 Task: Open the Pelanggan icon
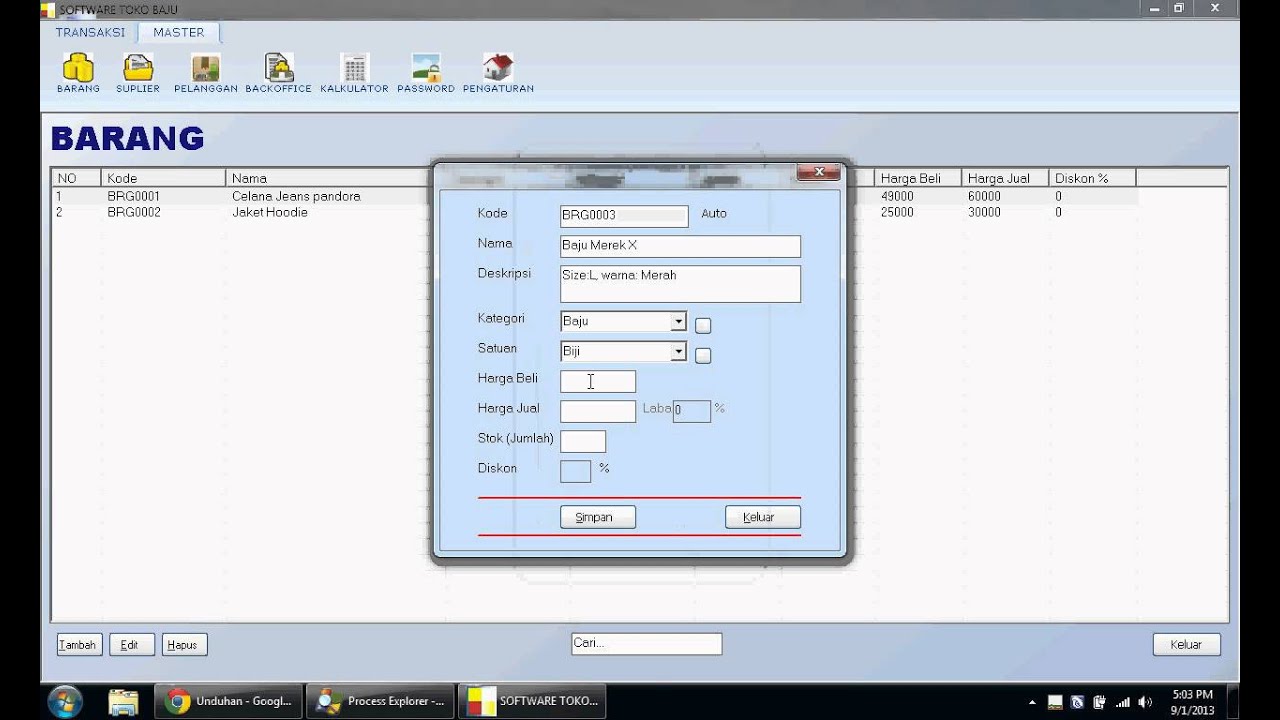pos(205,68)
